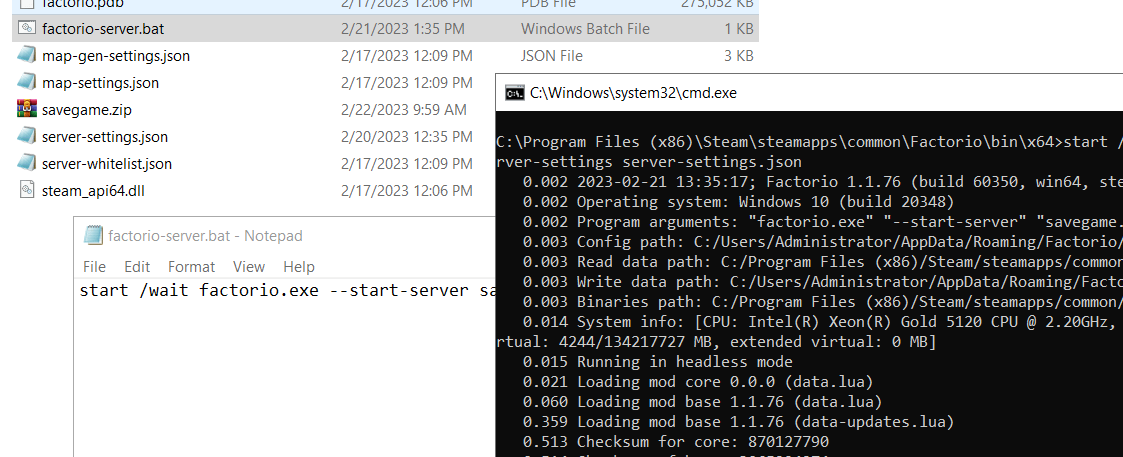
Task: Open the Help menu in Notepad
Action: [x=299, y=266]
